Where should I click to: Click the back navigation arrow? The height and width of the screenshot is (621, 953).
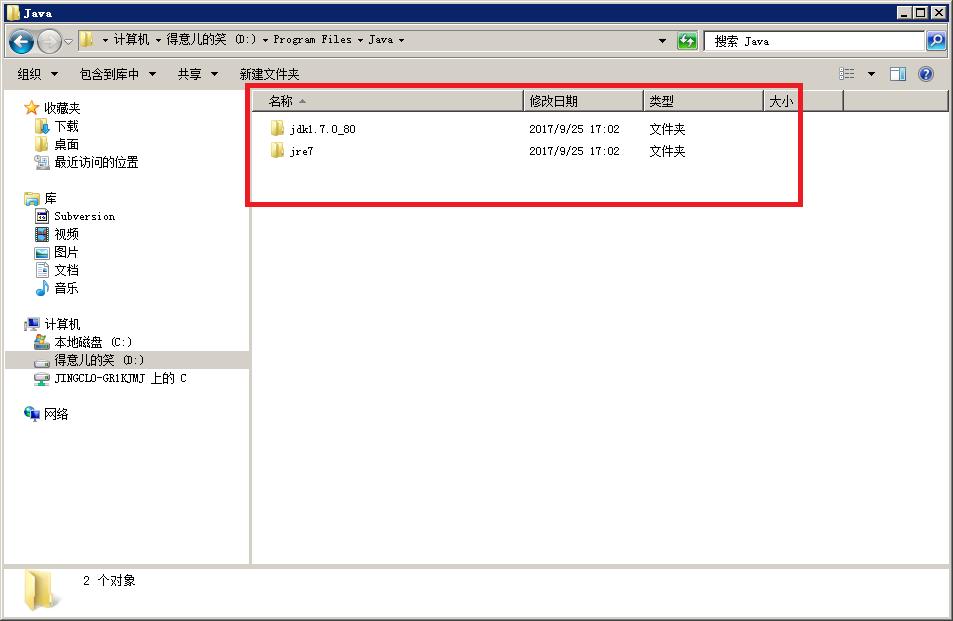(x=20, y=40)
